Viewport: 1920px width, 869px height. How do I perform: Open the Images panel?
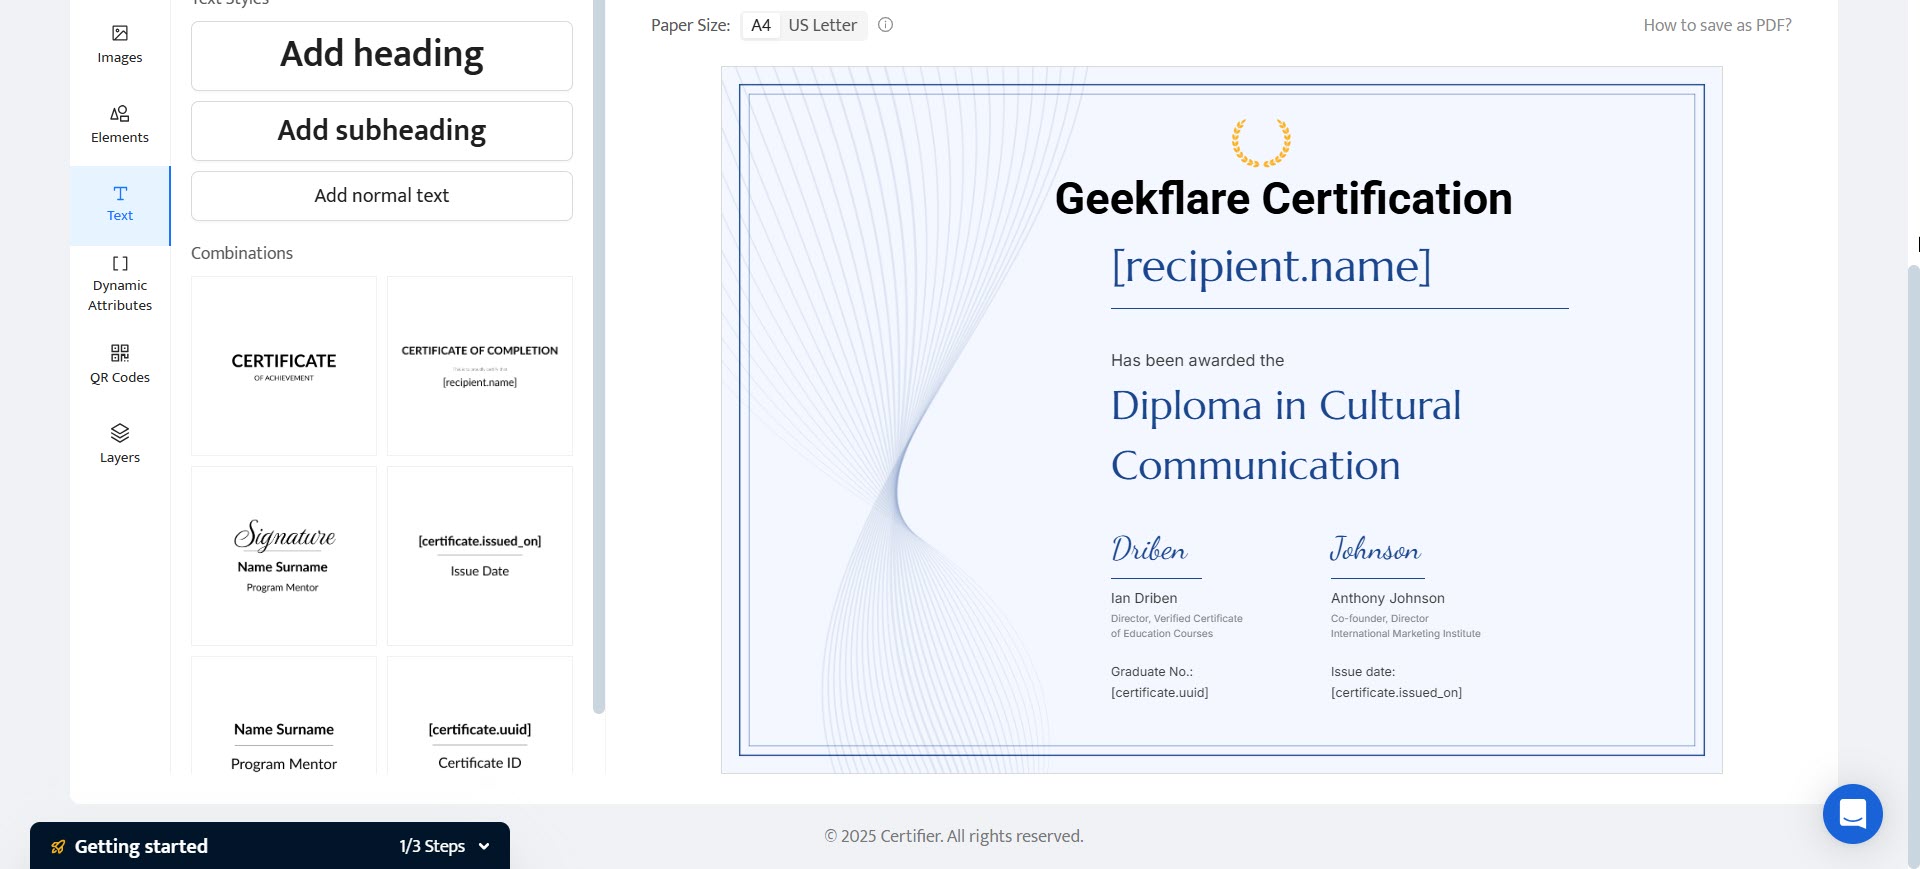coord(120,45)
